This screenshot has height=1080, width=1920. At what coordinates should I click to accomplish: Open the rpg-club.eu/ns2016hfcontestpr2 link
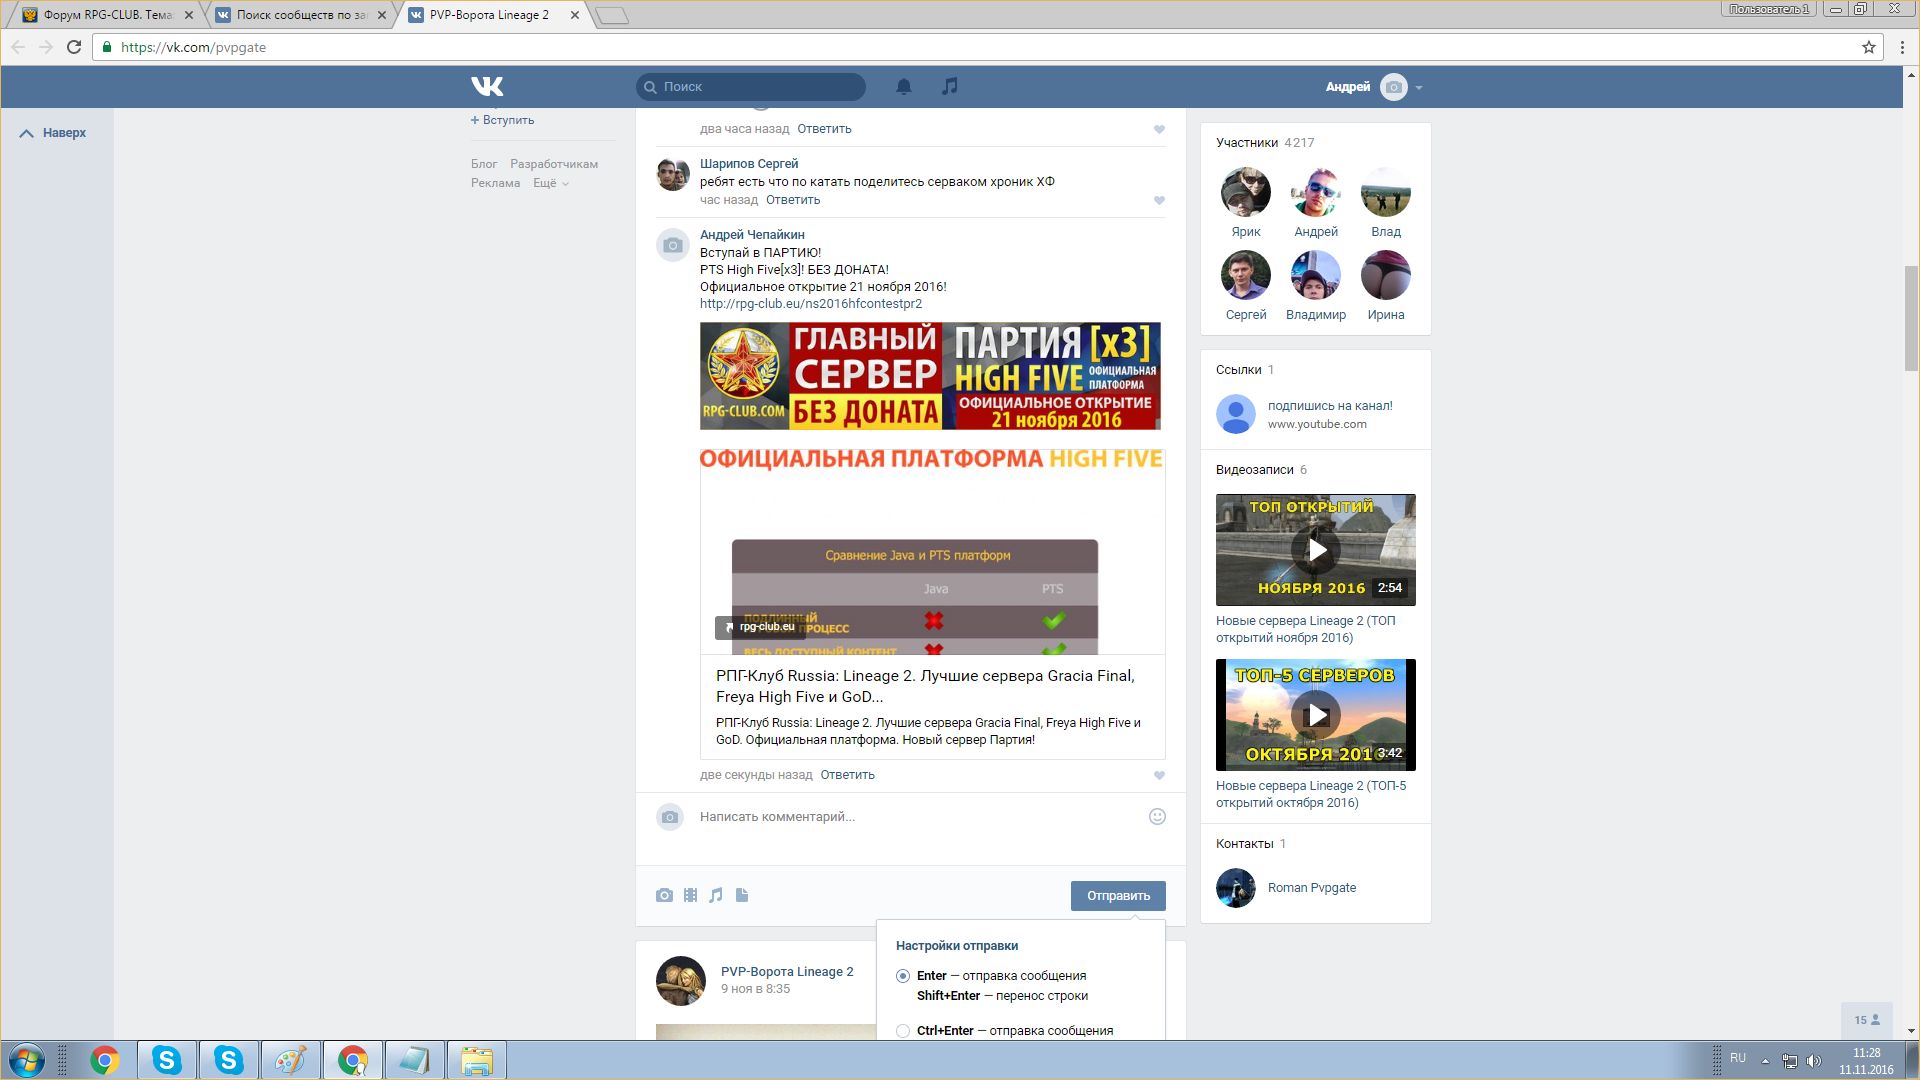tap(810, 303)
